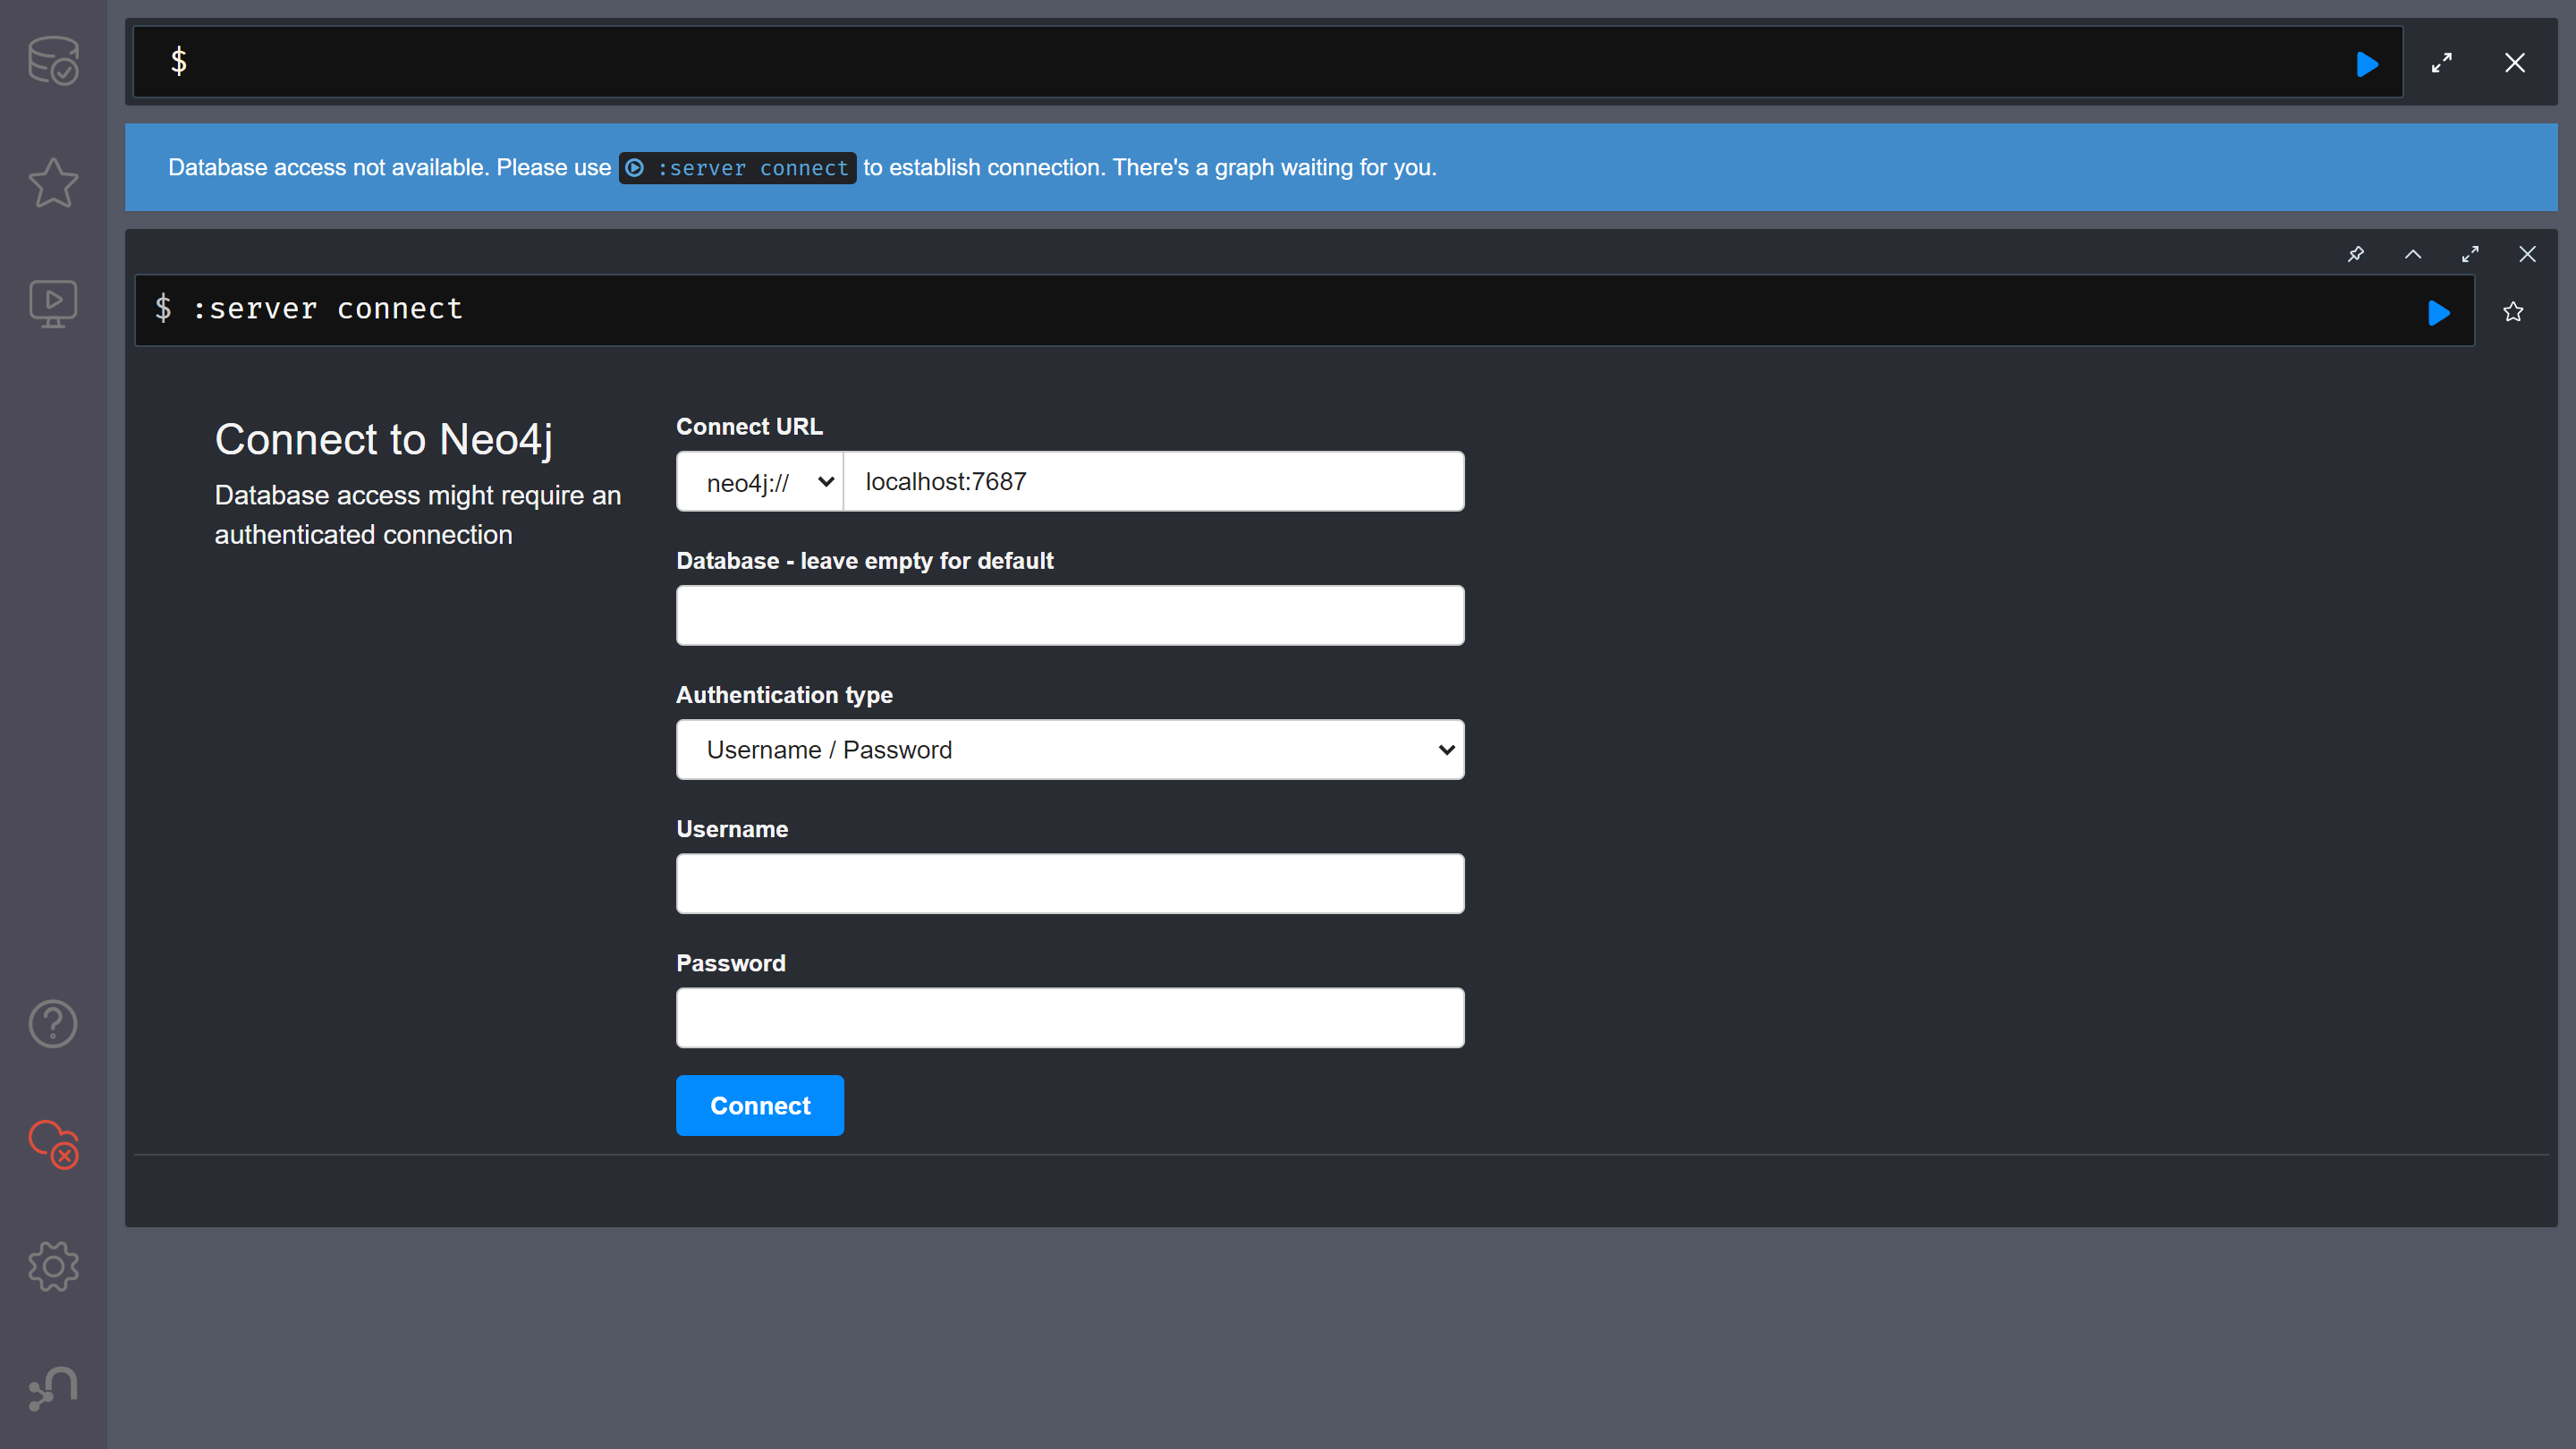Viewport: 2576px width, 1449px height.
Task: Open the About Neo4j icon
Action: pyautogui.click(x=53, y=1388)
